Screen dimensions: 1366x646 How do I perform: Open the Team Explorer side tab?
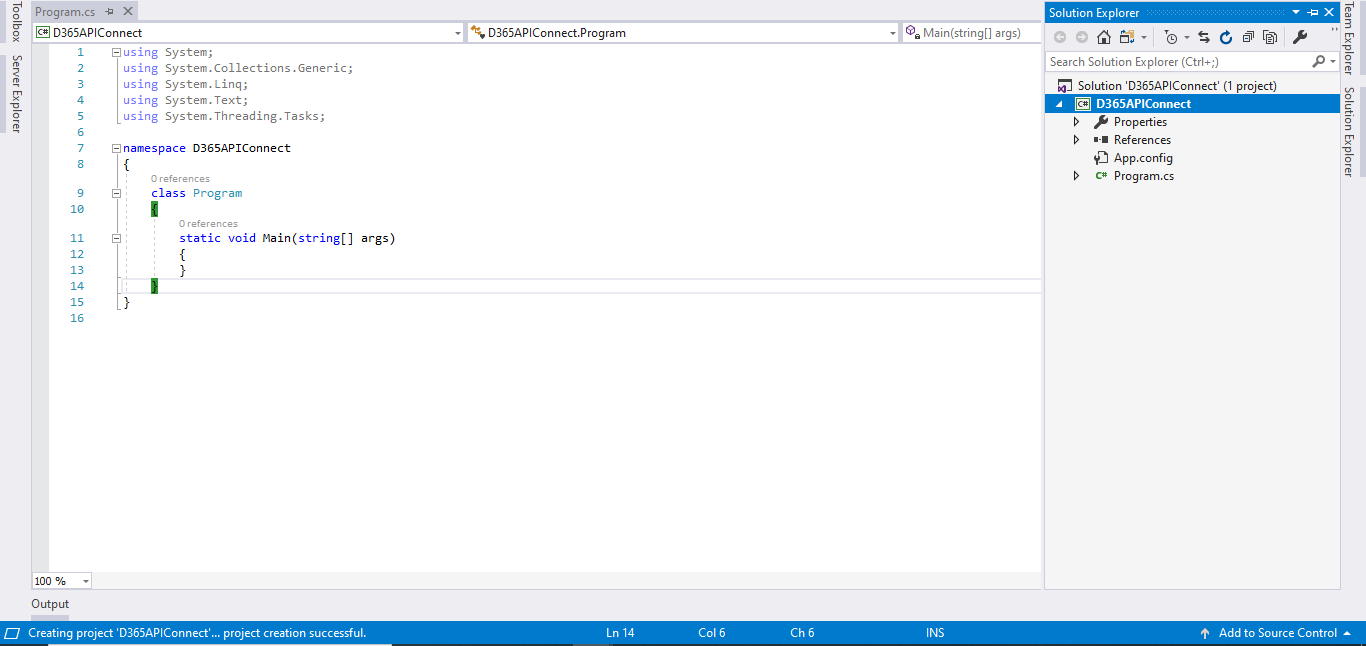(1349, 38)
